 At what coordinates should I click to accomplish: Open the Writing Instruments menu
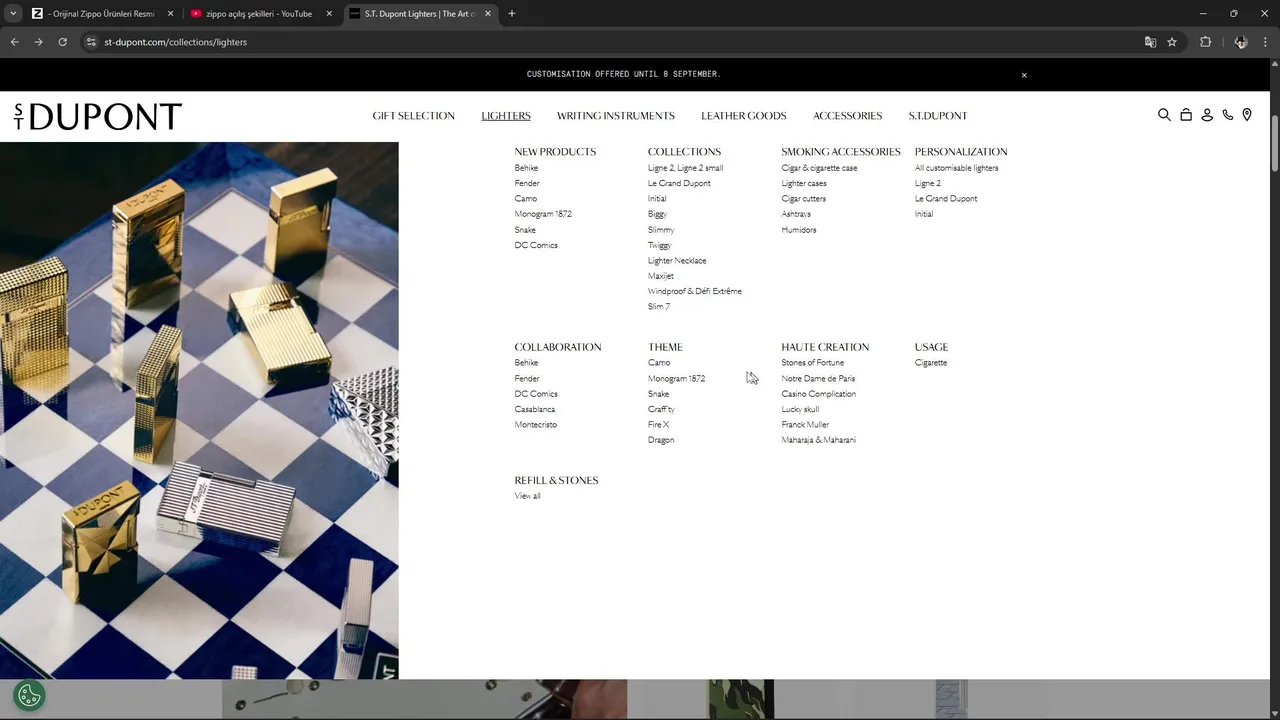click(616, 116)
